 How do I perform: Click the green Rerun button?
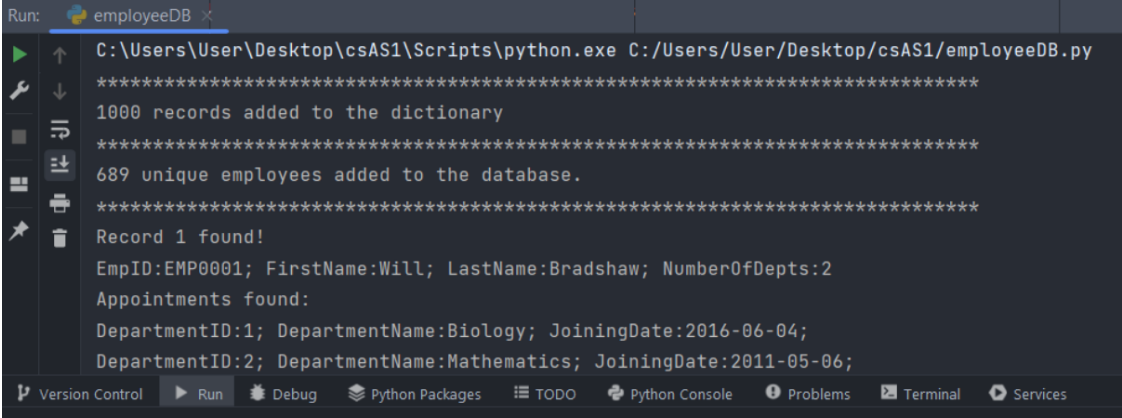pyautogui.click(x=18, y=54)
